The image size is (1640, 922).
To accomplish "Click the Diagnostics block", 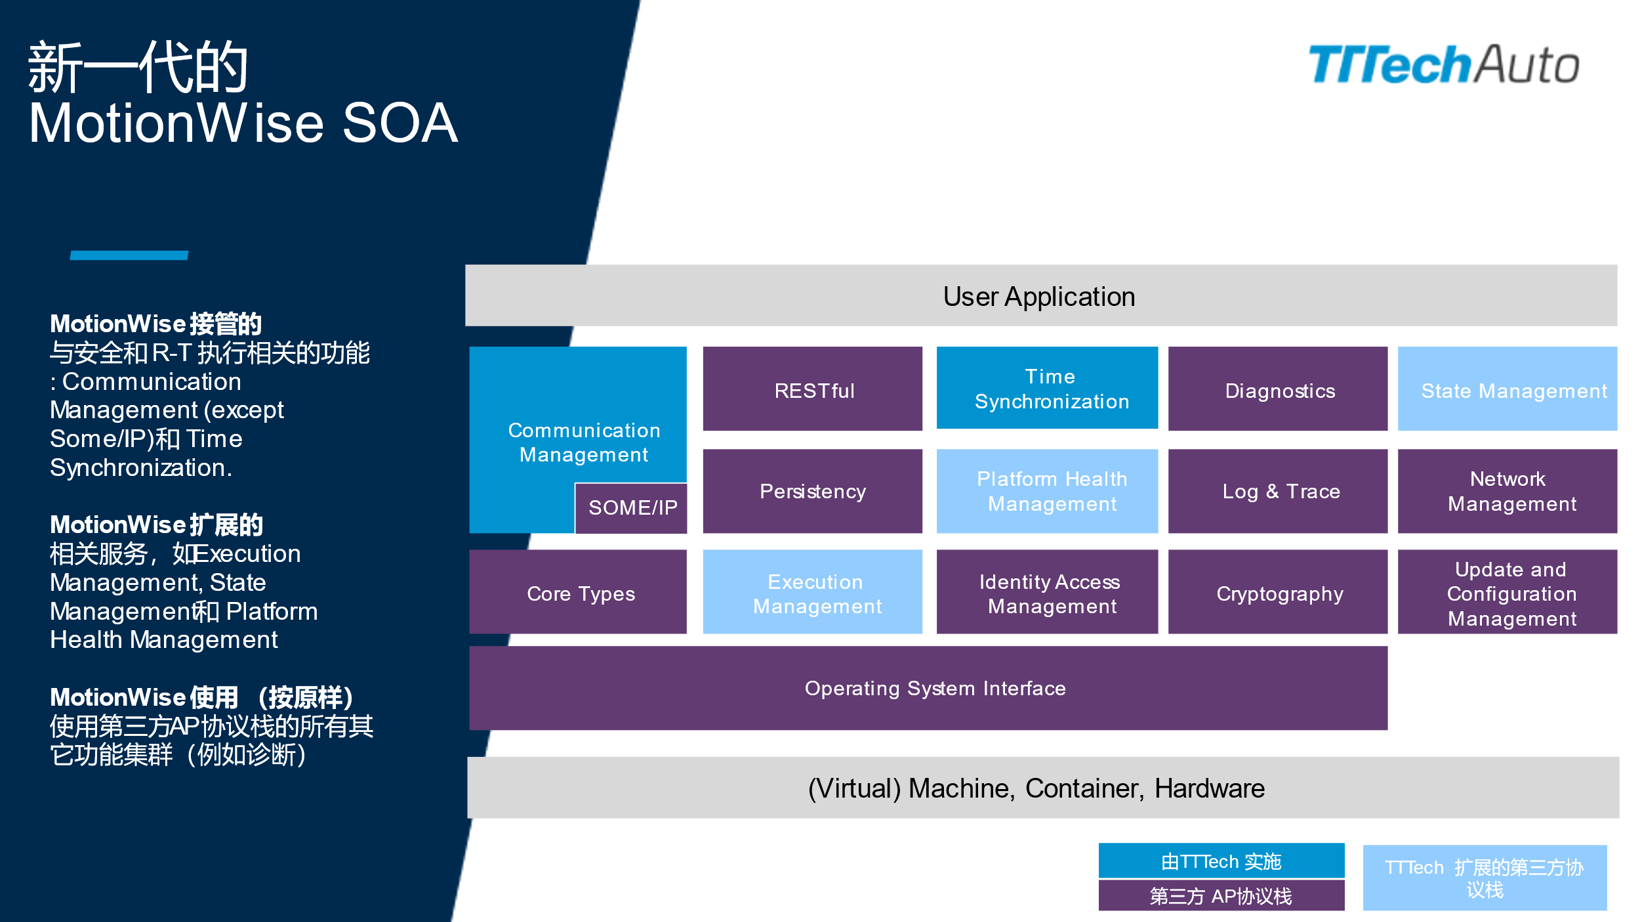I will coord(1278,389).
